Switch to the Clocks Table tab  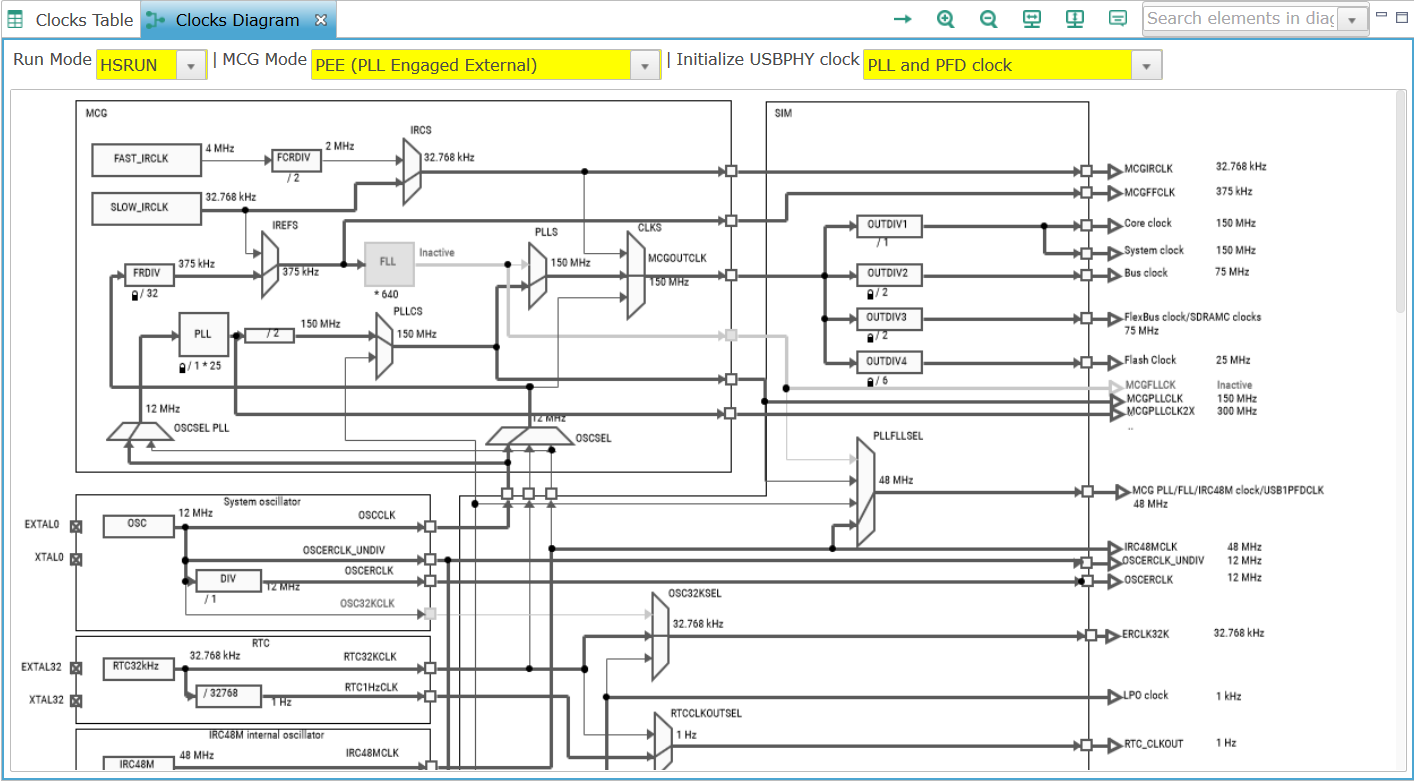pos(71,20)
